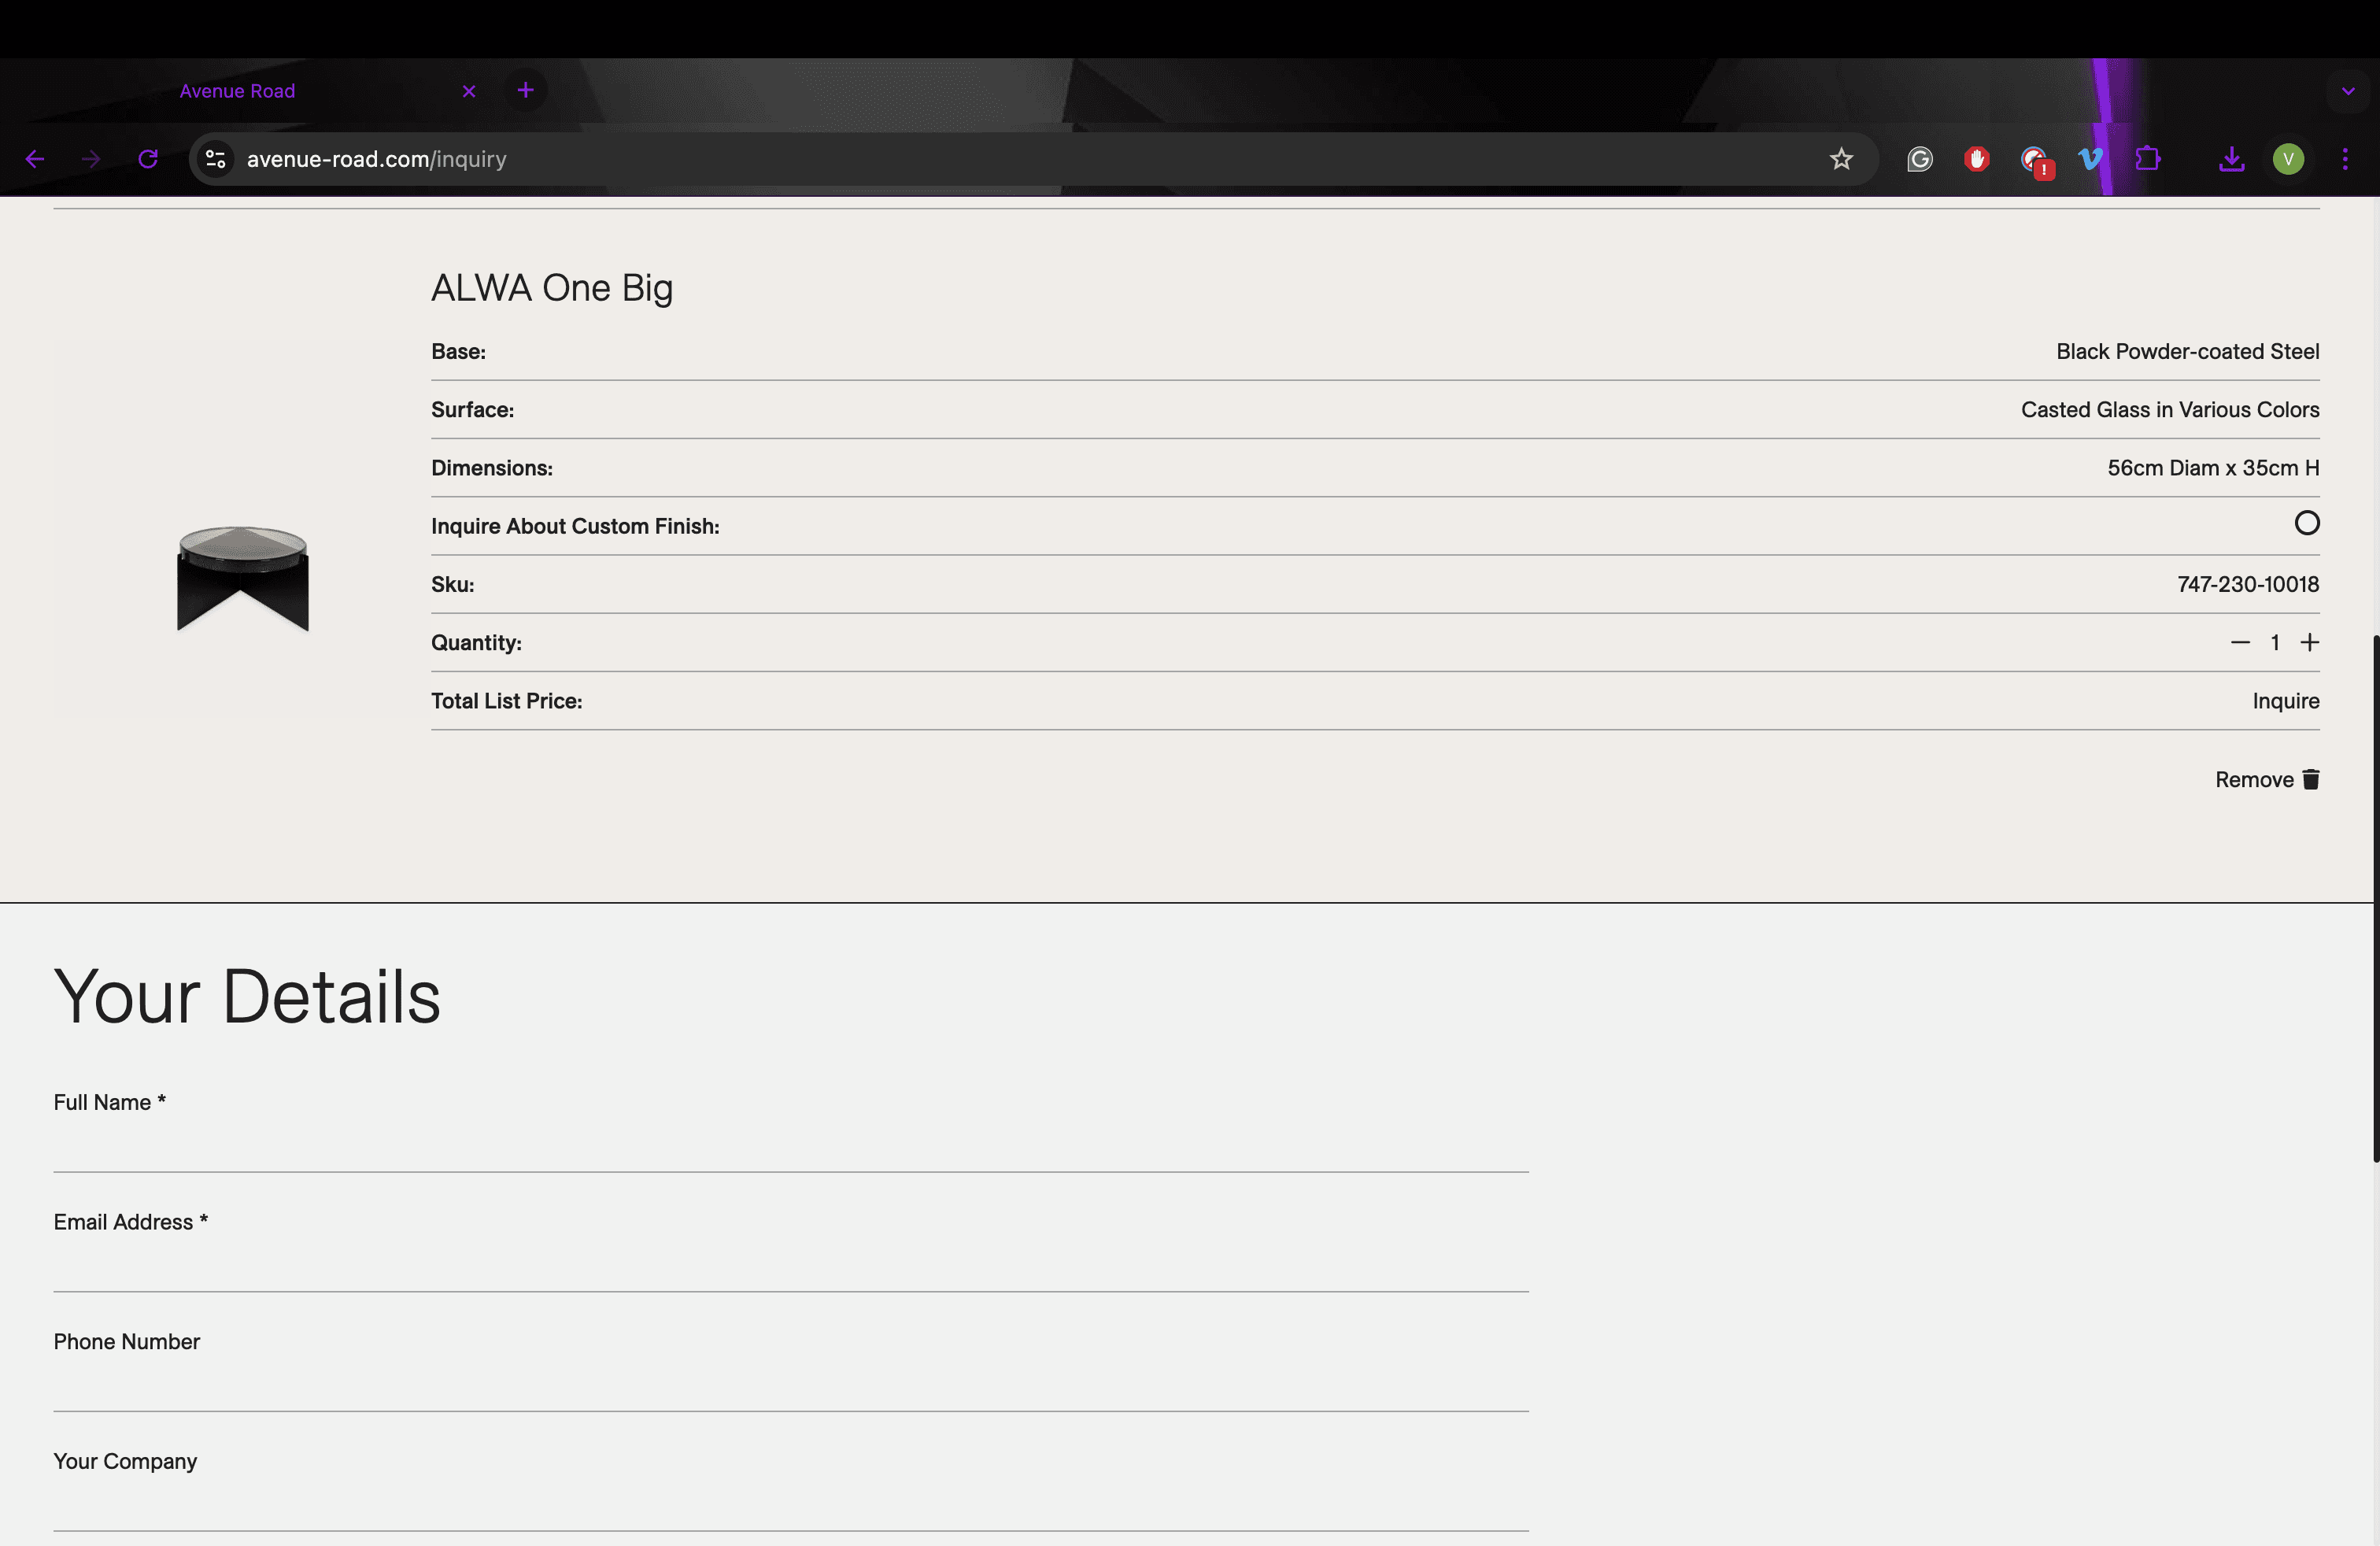Go back using the browser back arrow

(35, 159)
